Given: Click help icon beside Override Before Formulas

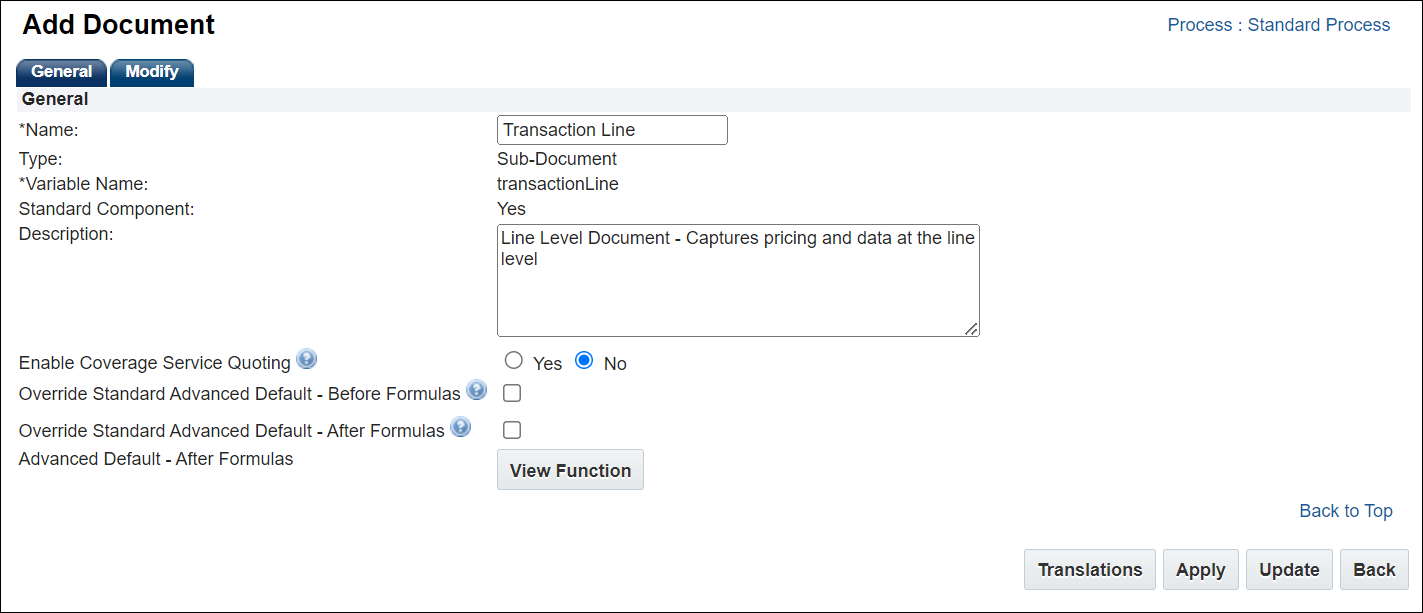Looking at the screenshot, I should click(x=476, y=391).
